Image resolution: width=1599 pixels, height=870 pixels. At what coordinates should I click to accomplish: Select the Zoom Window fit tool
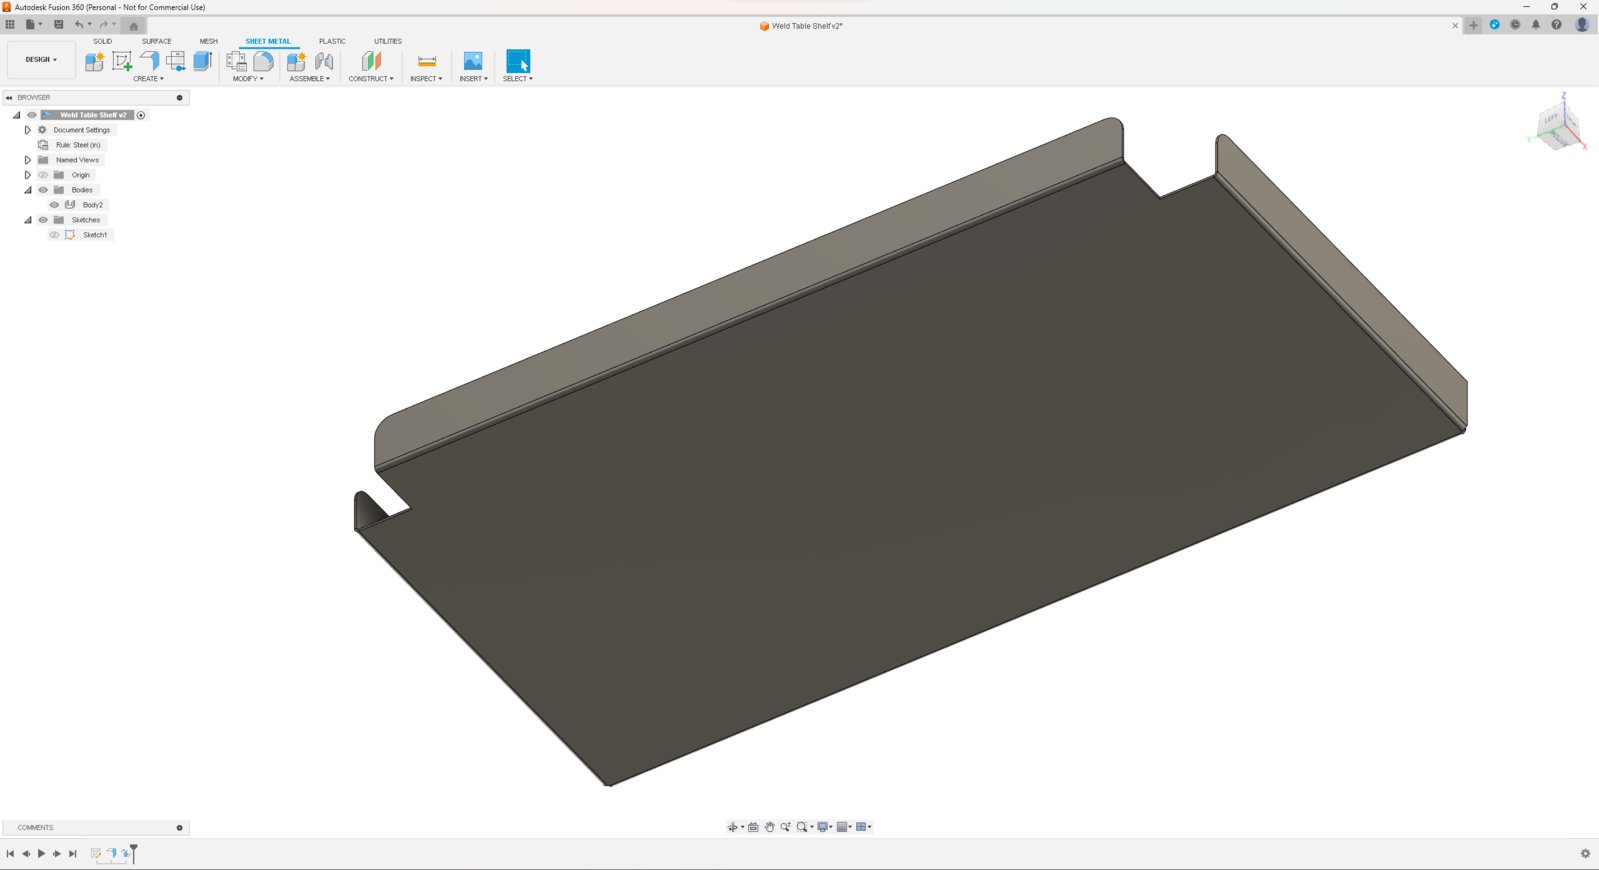pos(802,827)
